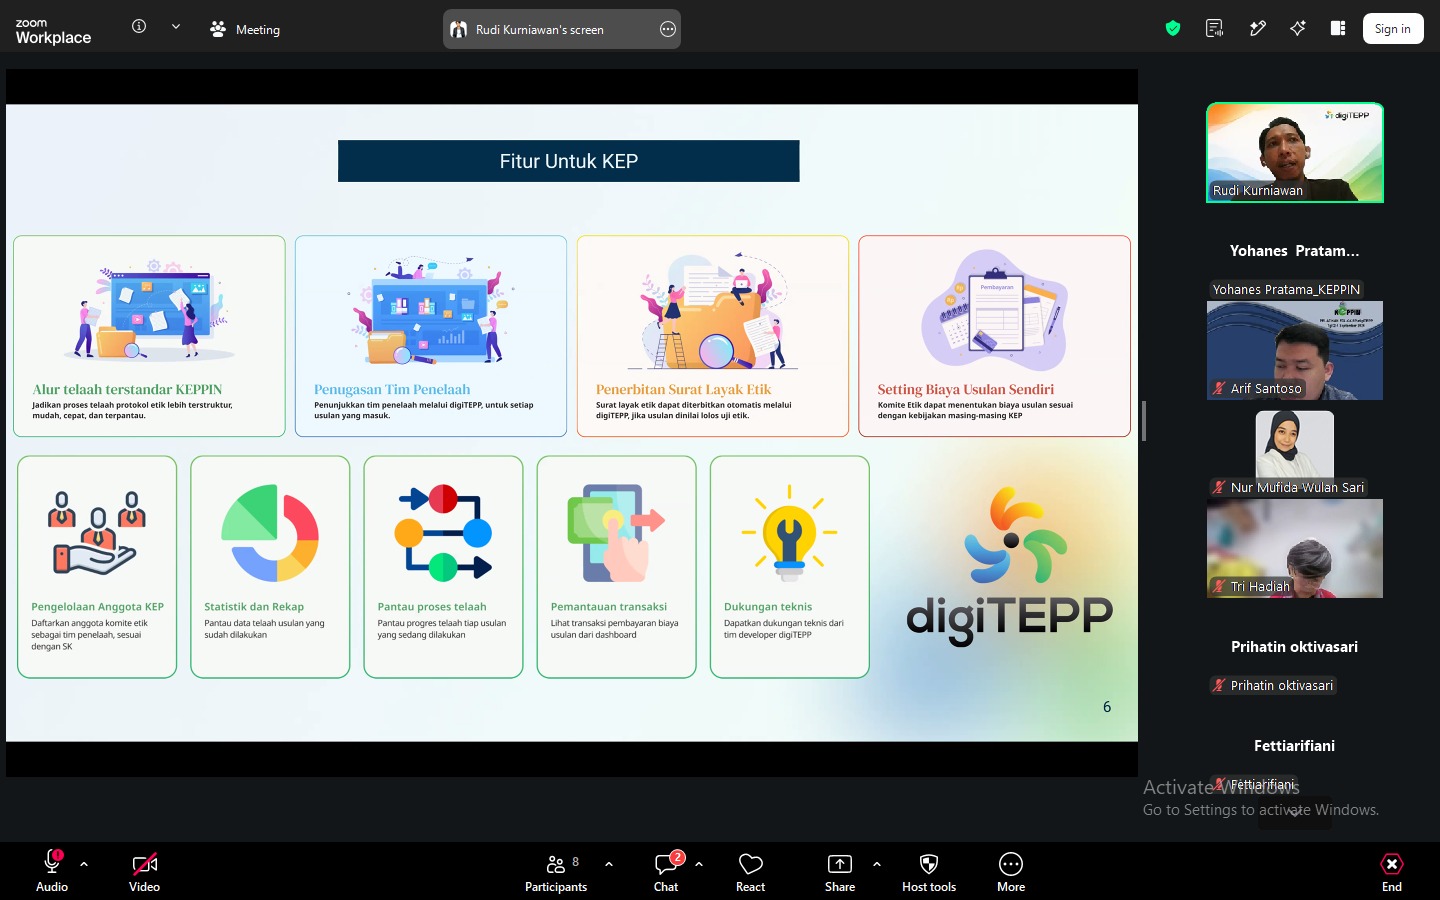Click the Share screen button
The height and width of the screenshot is (900, 1440).
coord(840,870)
